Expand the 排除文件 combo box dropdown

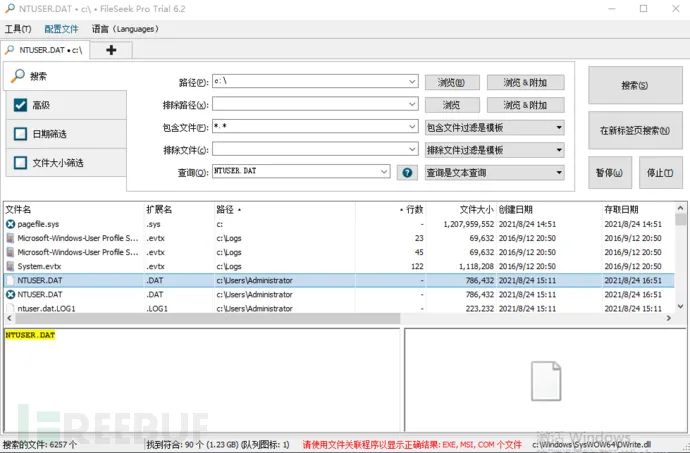coord(412,150)
